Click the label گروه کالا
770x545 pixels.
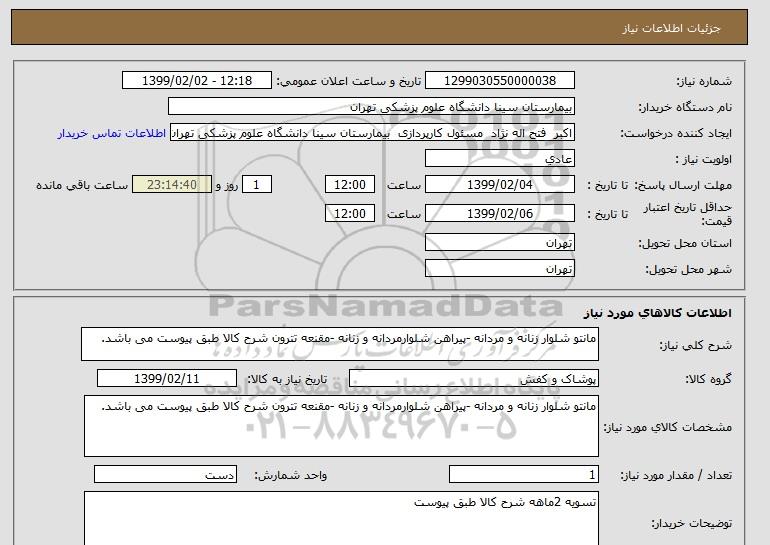(x=709, y=379)
